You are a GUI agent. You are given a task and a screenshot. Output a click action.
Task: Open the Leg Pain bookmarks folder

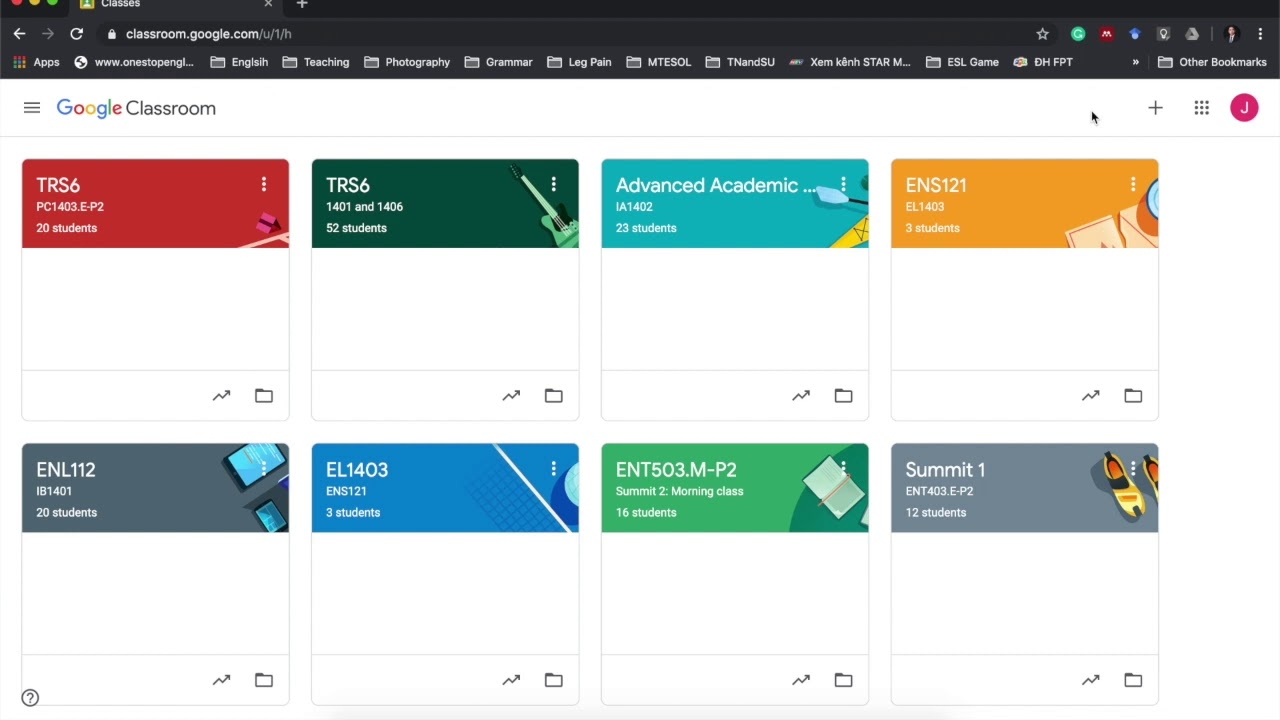click(x=579, y=62)
